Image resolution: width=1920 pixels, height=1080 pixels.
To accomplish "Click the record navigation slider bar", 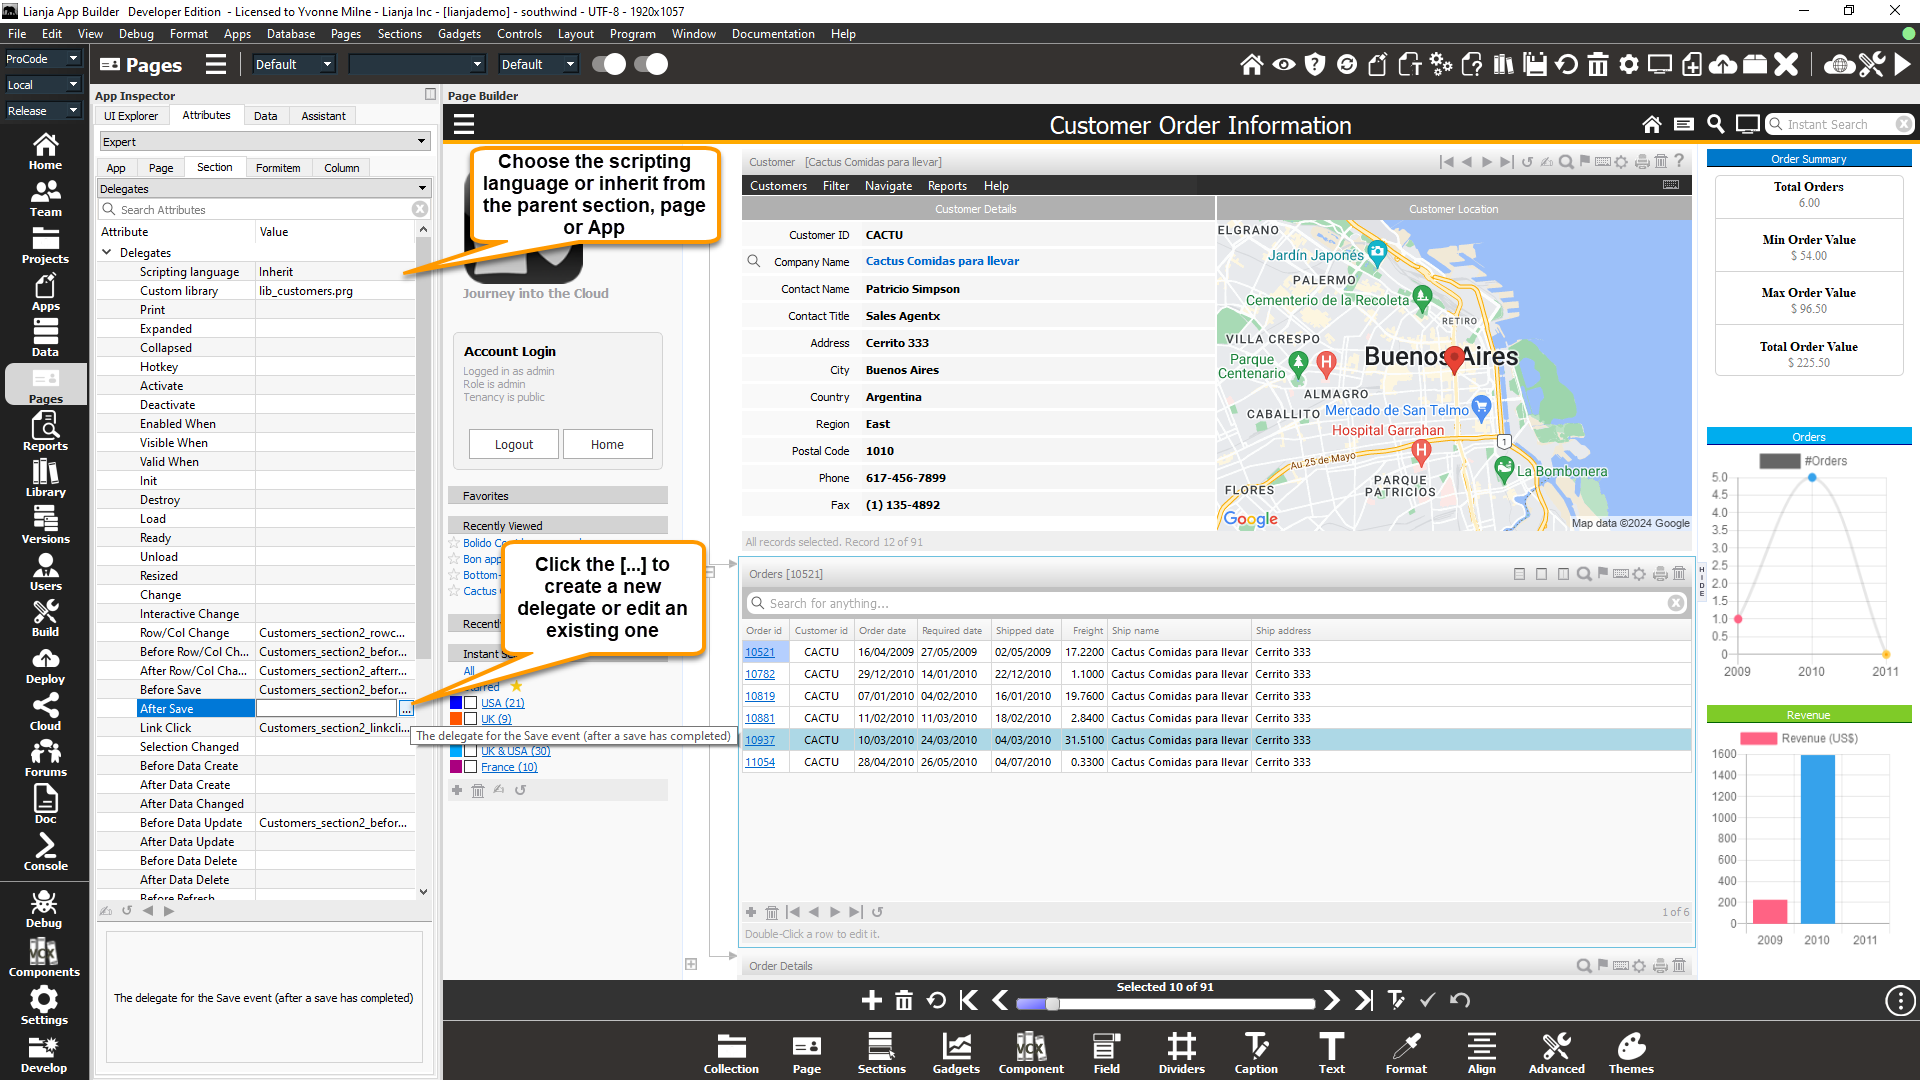I will click(x=1165, y=1003).
